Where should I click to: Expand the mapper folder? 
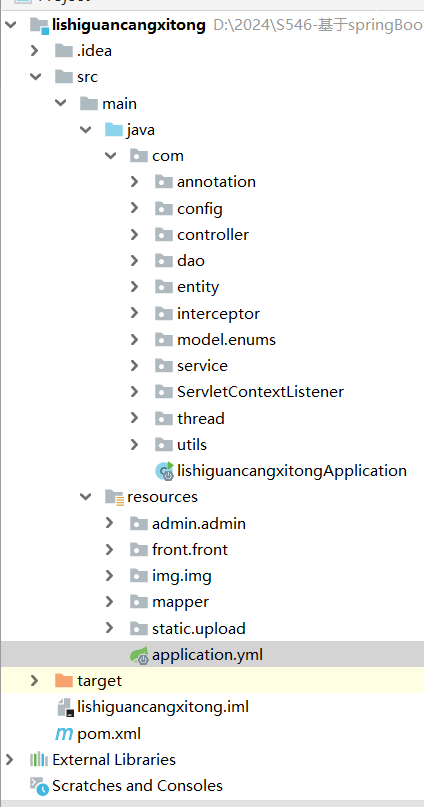(109, 602)
